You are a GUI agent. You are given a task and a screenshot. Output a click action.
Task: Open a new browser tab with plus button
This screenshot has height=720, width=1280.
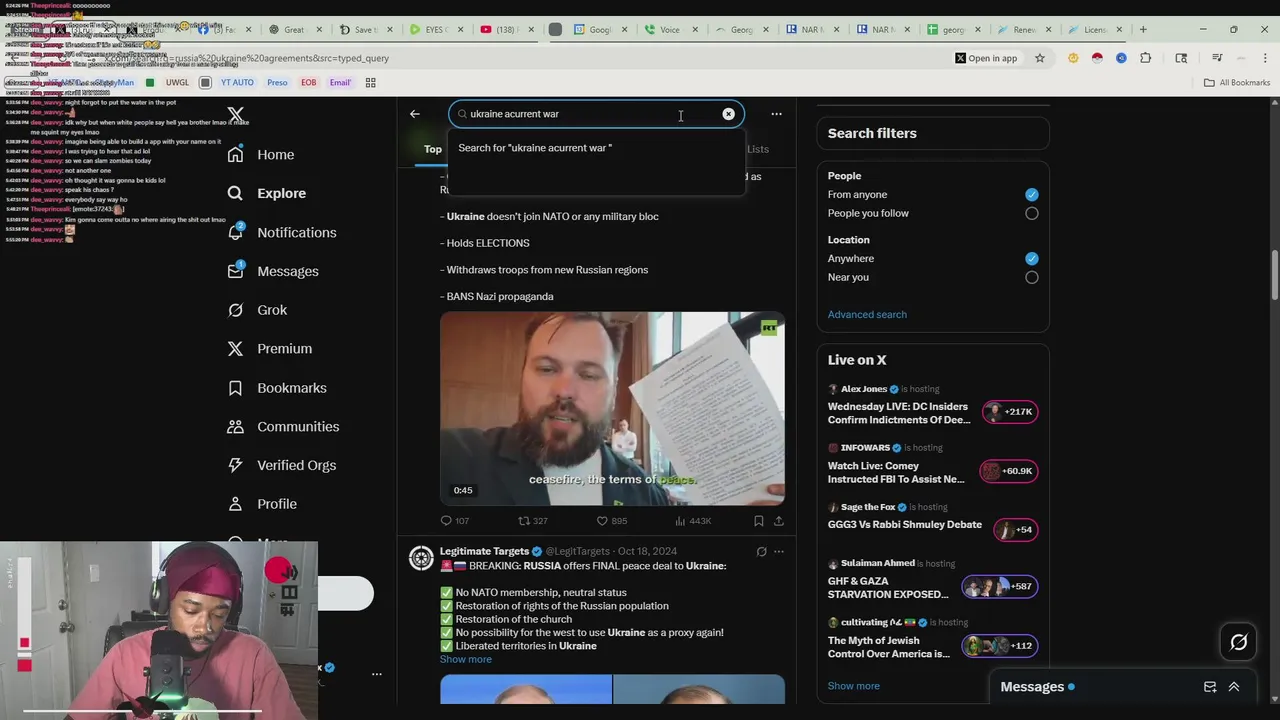click(1145, 30)
